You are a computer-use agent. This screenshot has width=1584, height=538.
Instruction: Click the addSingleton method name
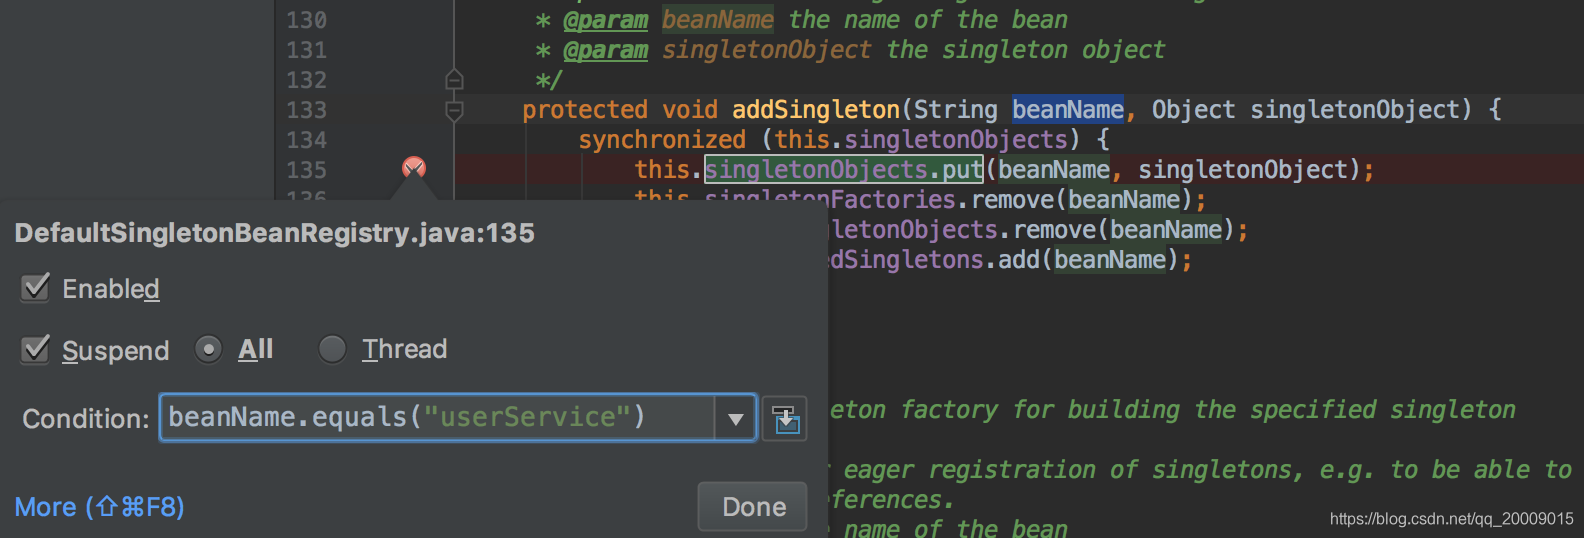[x=816, y=110]
